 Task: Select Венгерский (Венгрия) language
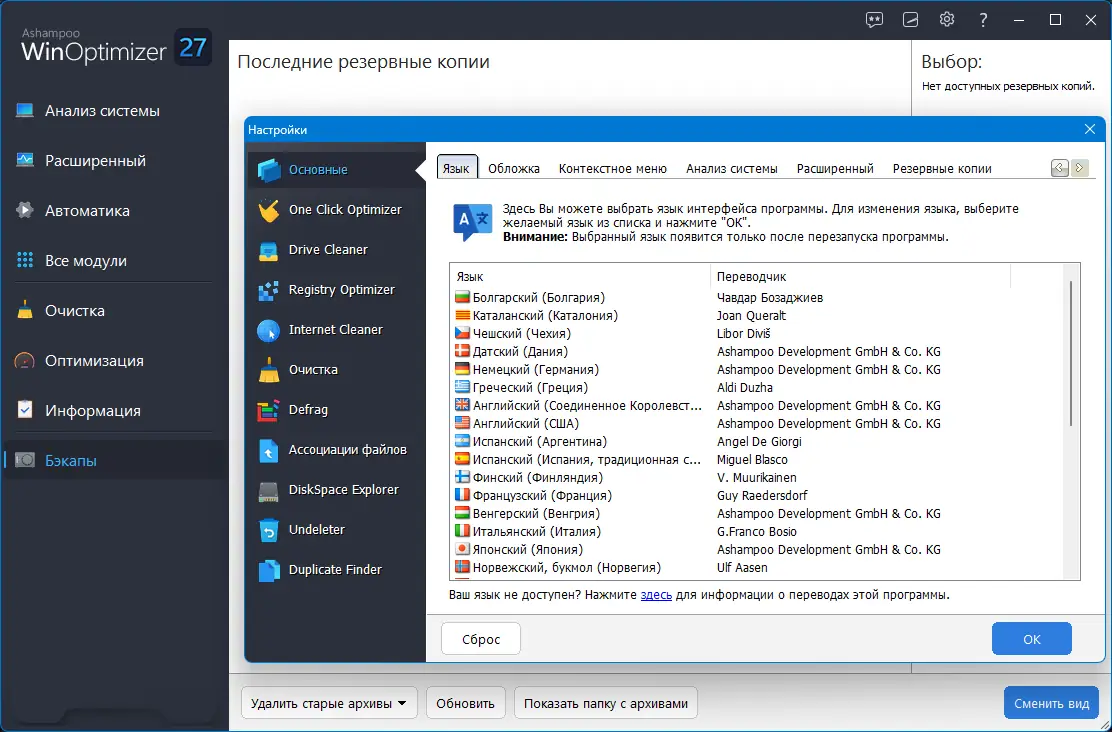pyautogui.click(x=757, y=514)
